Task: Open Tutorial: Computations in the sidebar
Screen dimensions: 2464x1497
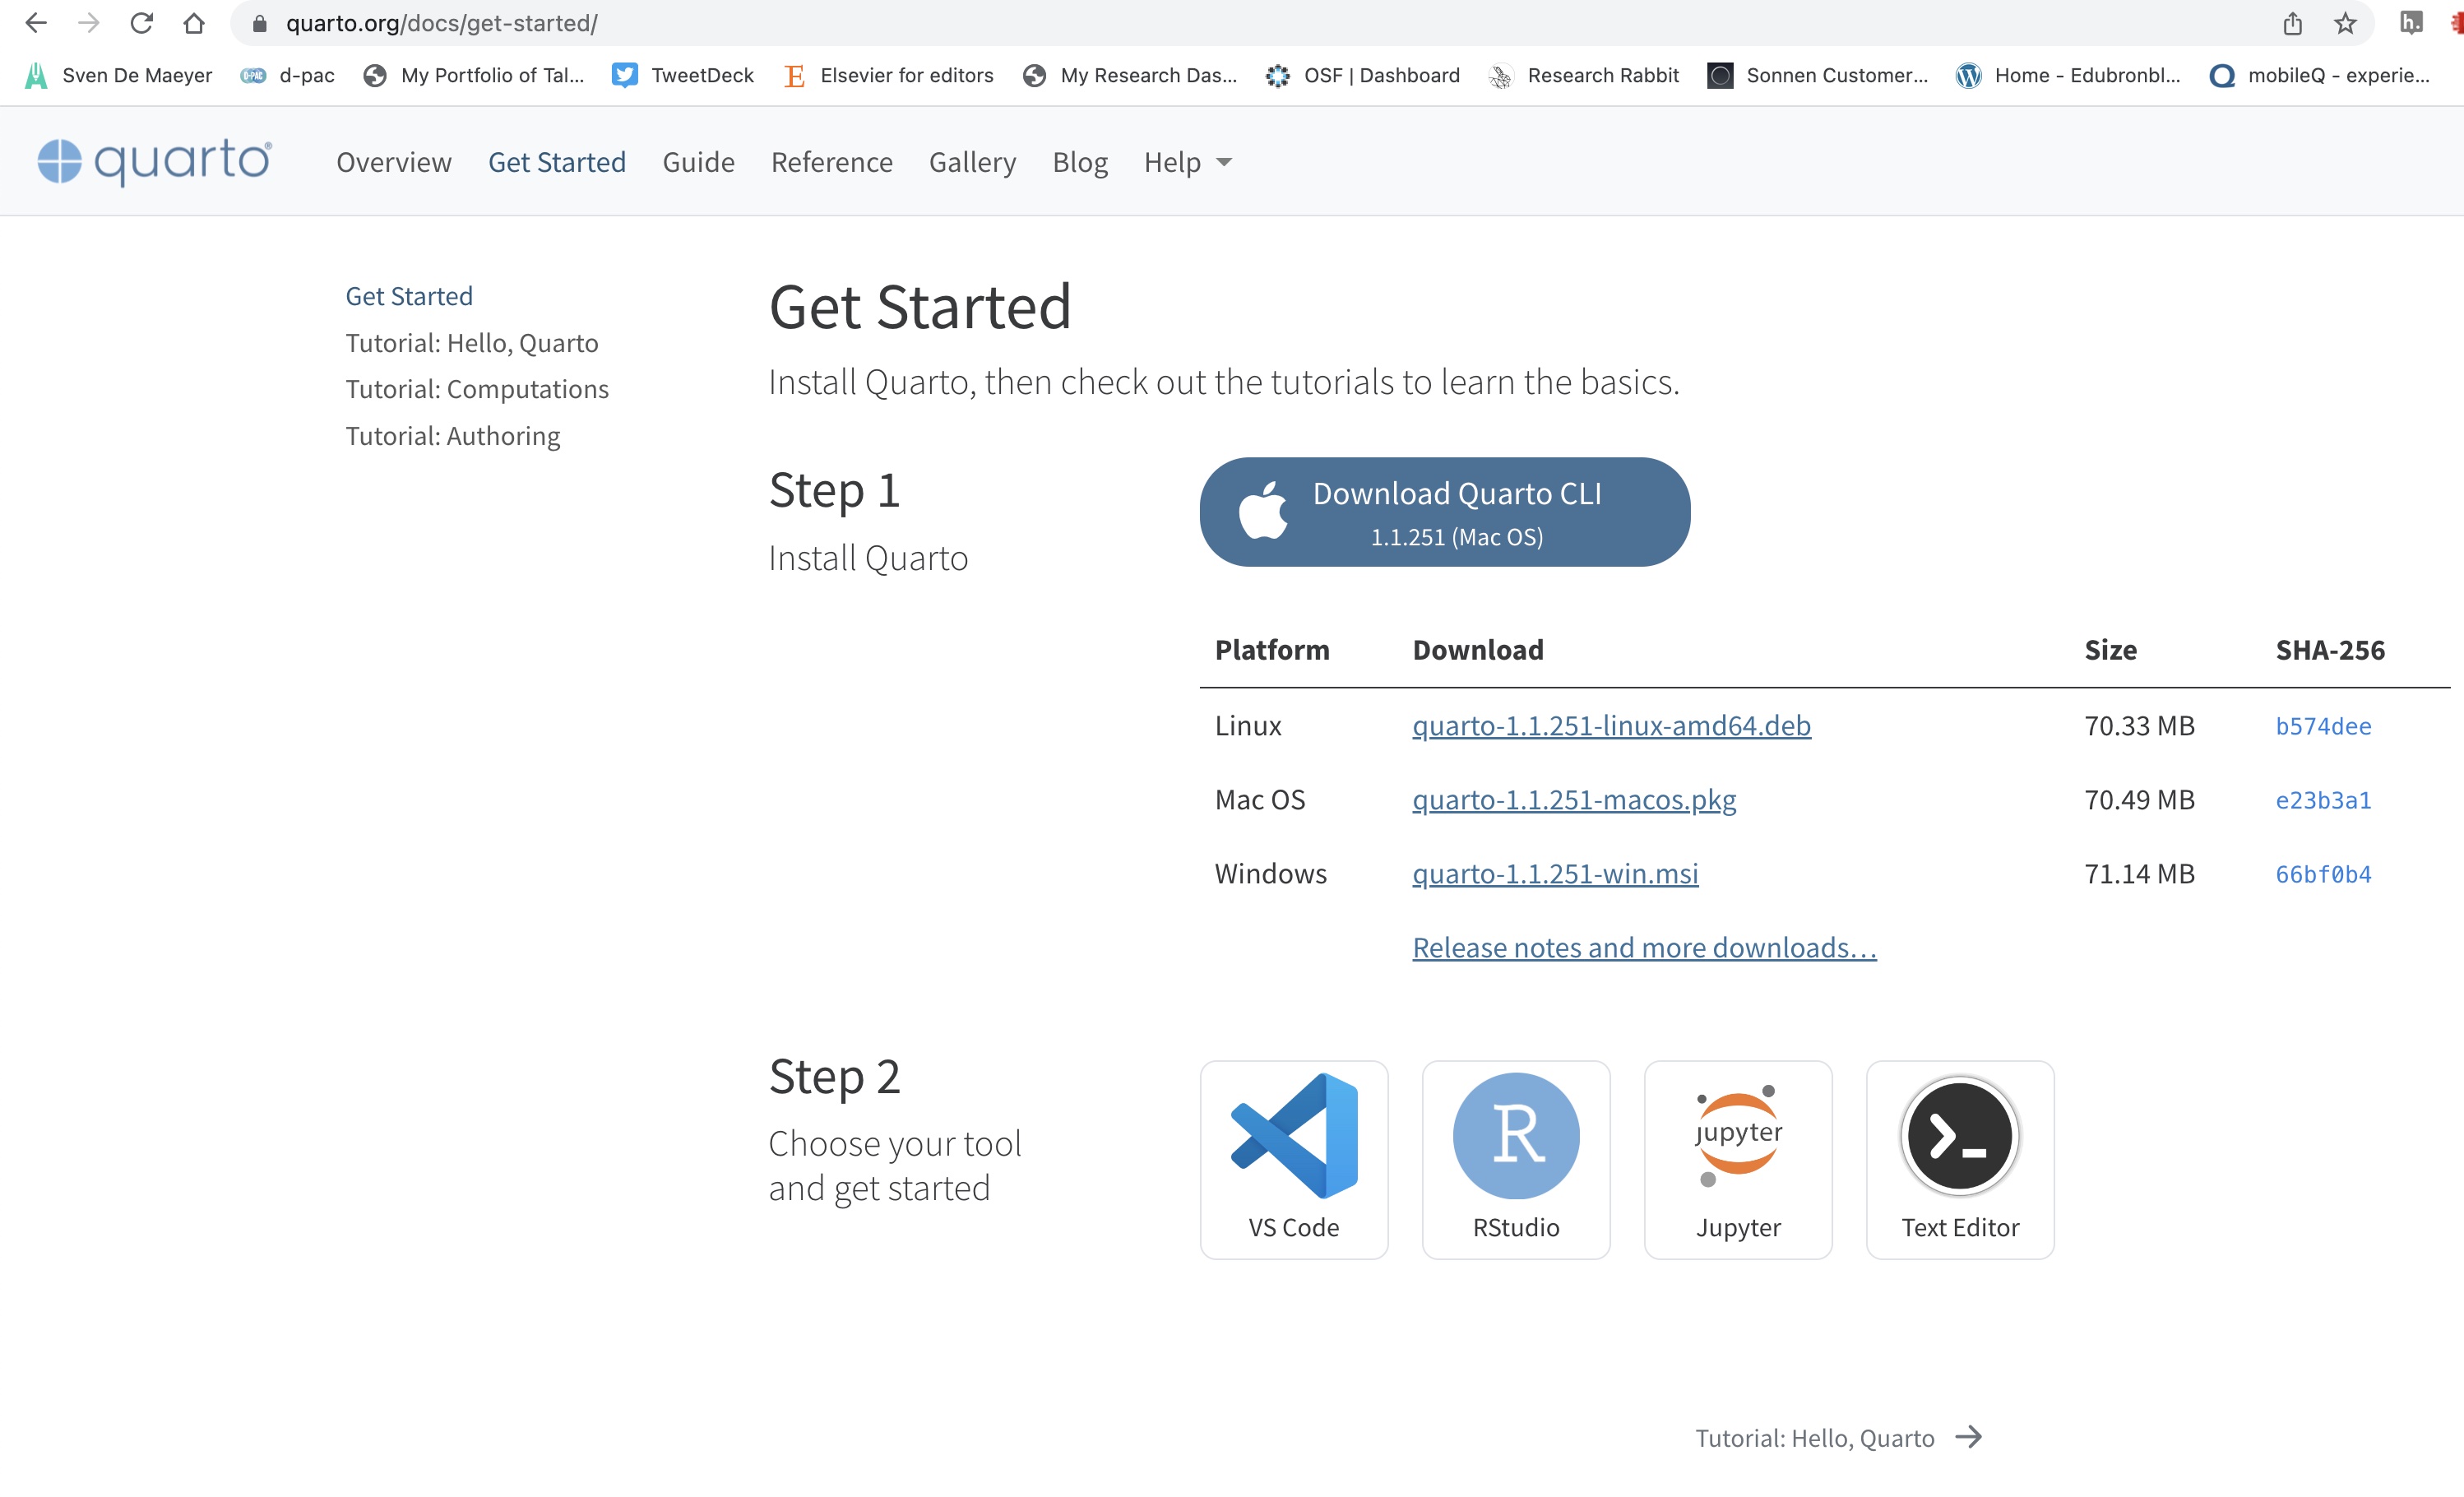Action: coord(477,389)
